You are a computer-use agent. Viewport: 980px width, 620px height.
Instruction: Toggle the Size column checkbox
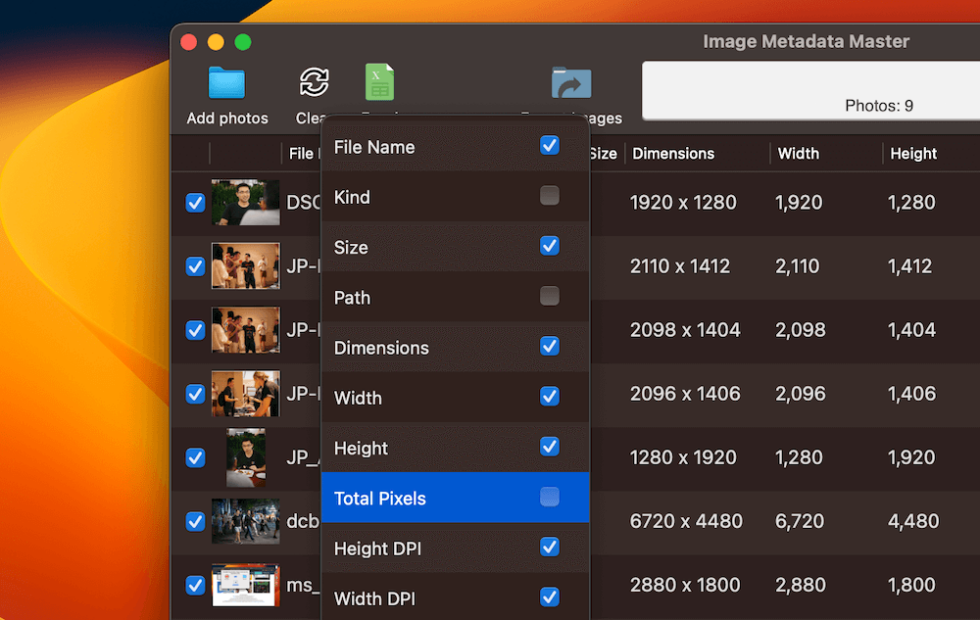[549, 246]
